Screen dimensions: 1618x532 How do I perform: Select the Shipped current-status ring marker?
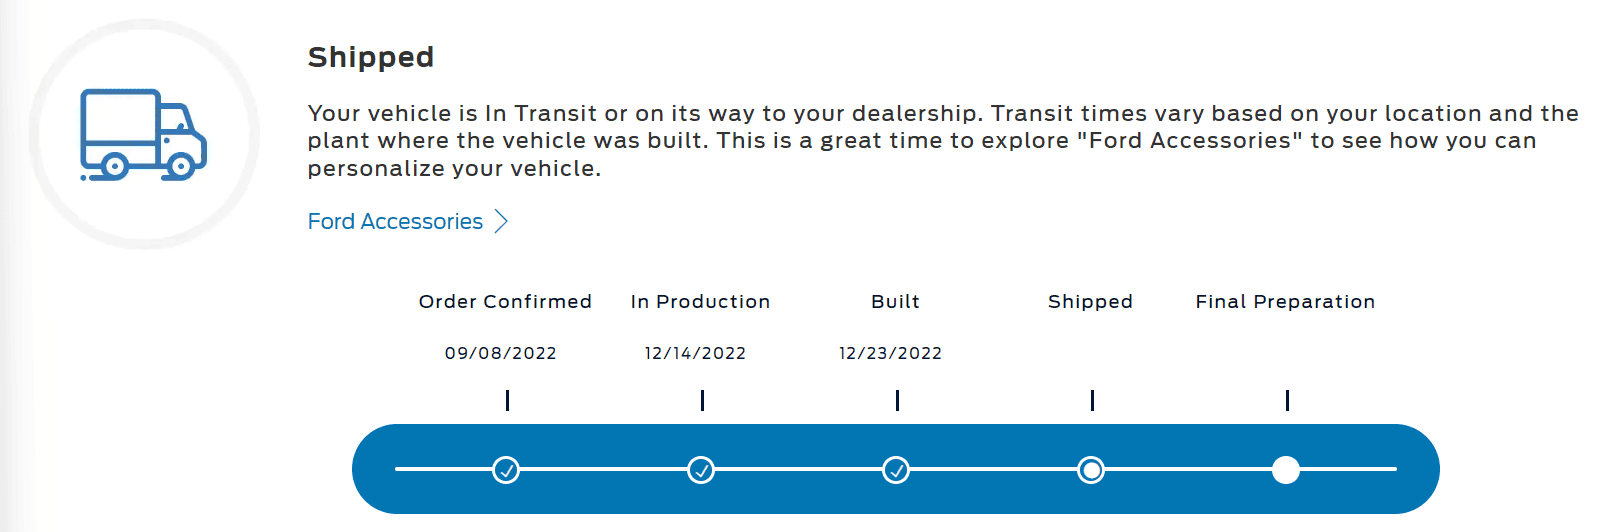coord(1091,469)
